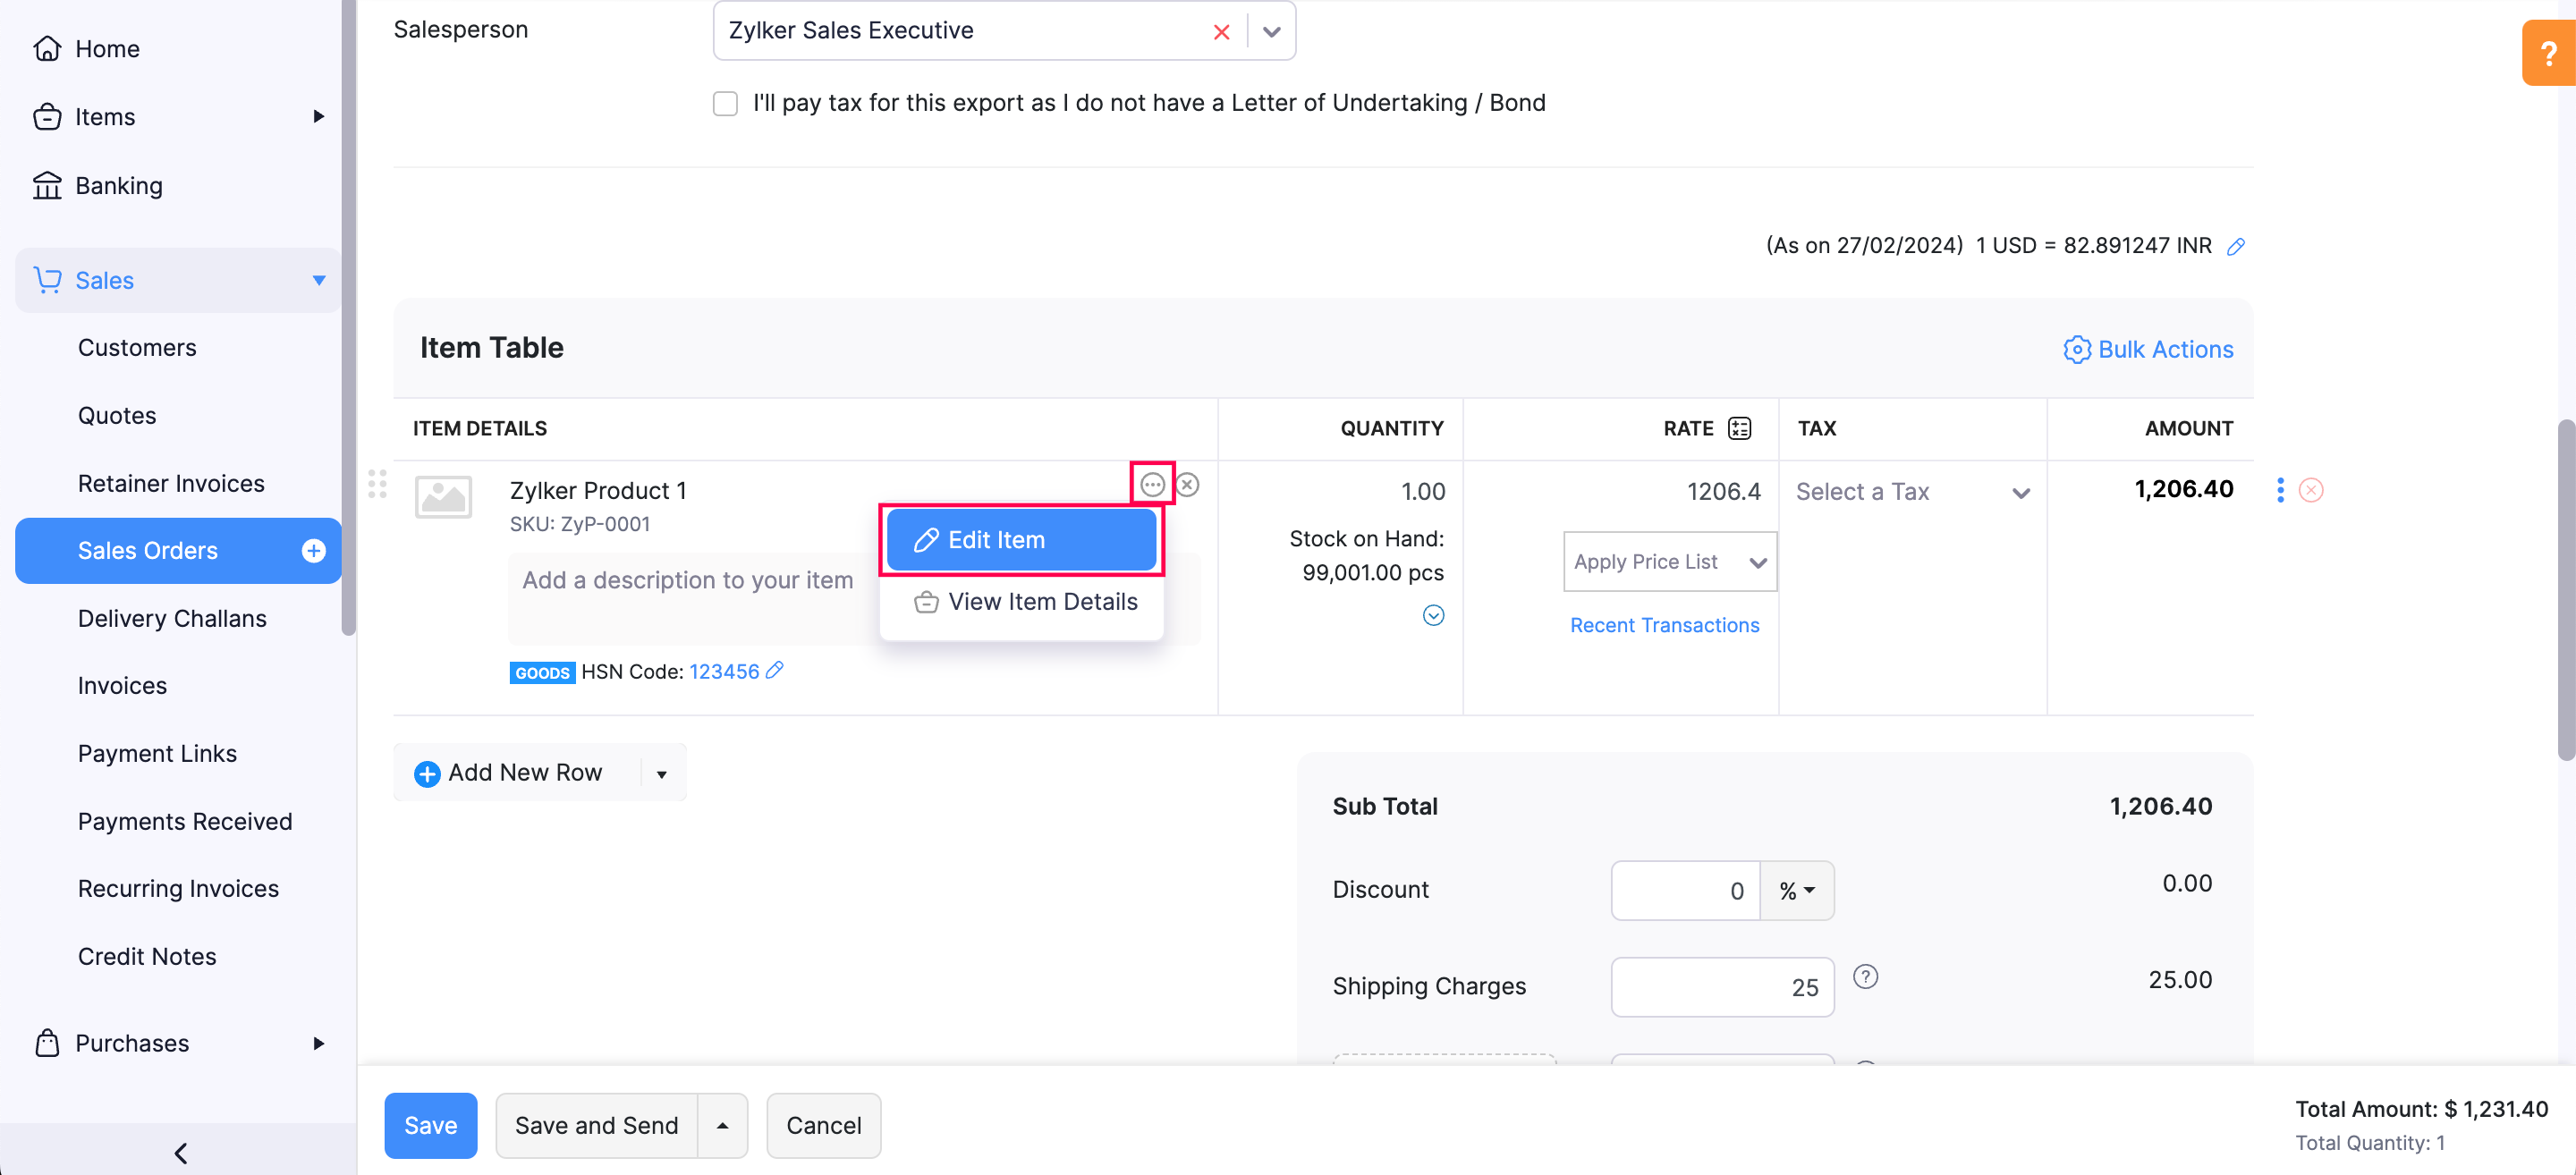Click the stock on hand check circle icon
Viewport: 2576px width, 1175px height.
pos(1433,616)
